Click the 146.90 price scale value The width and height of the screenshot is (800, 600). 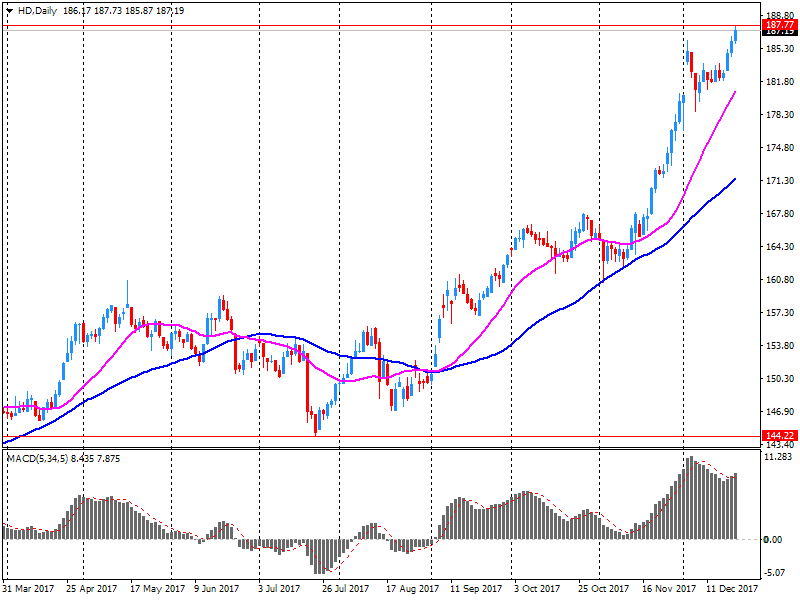tap(780, 411)
